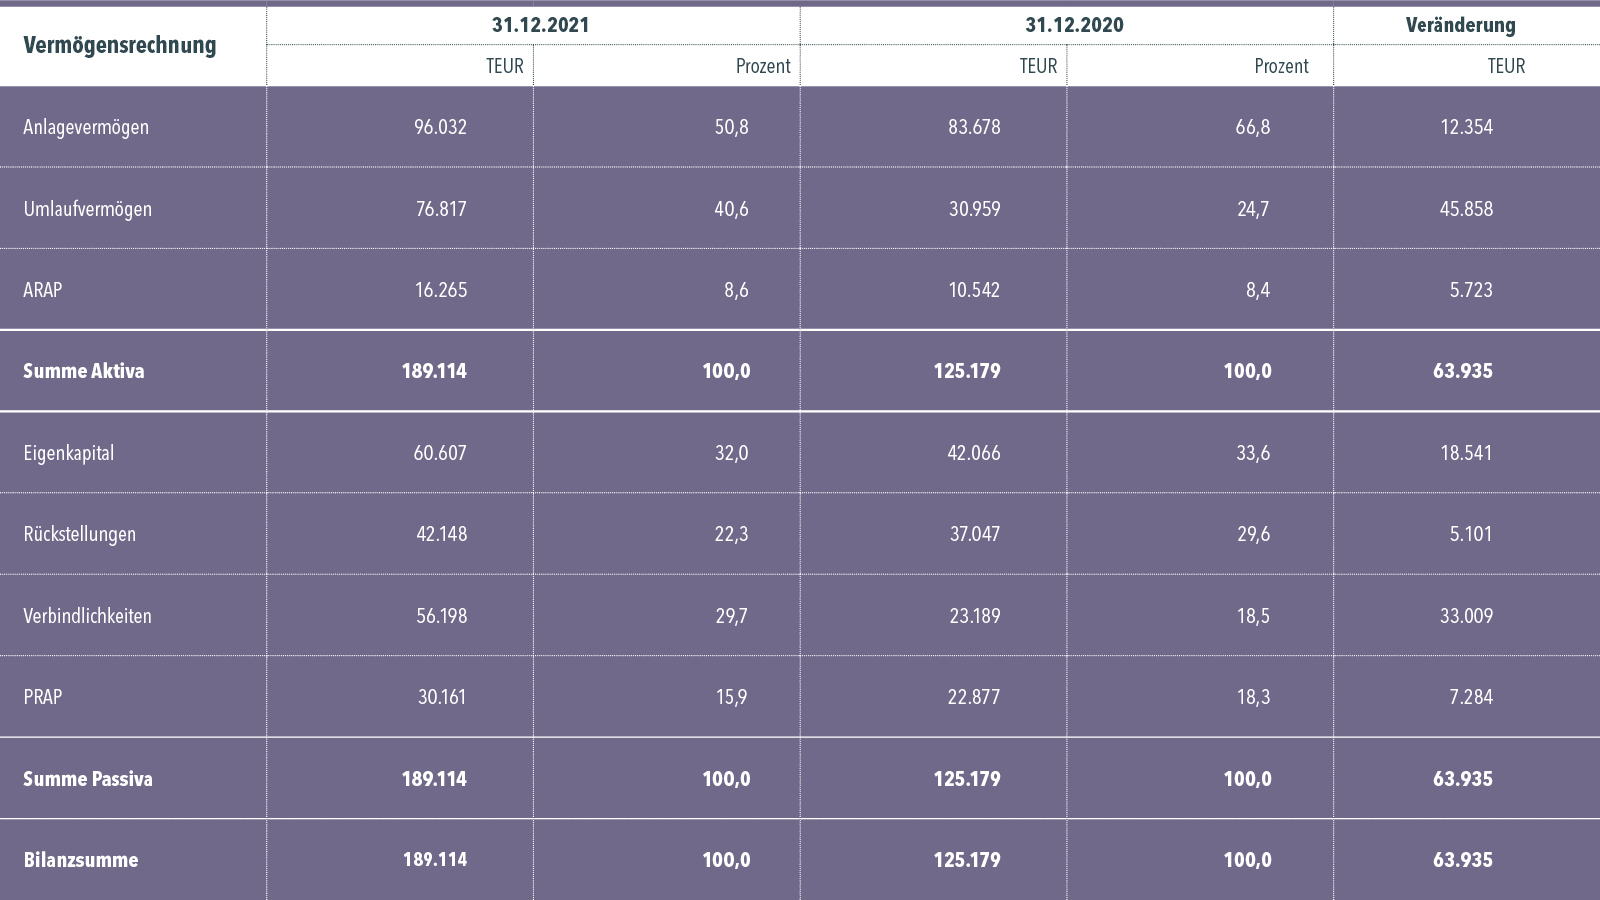
Task: Click the Summe Aktiva row label
Action: [x=83, y=371]
